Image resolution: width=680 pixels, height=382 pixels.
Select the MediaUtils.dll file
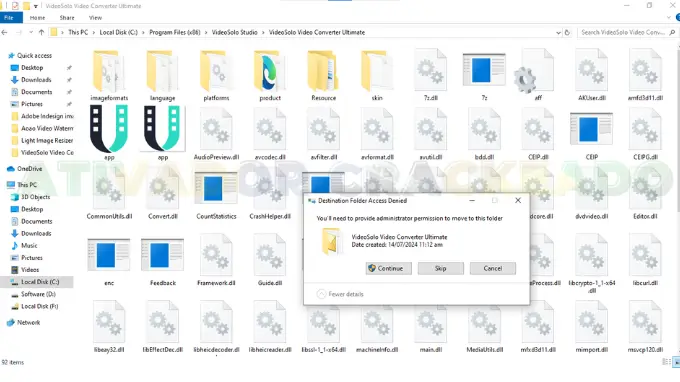484,327
